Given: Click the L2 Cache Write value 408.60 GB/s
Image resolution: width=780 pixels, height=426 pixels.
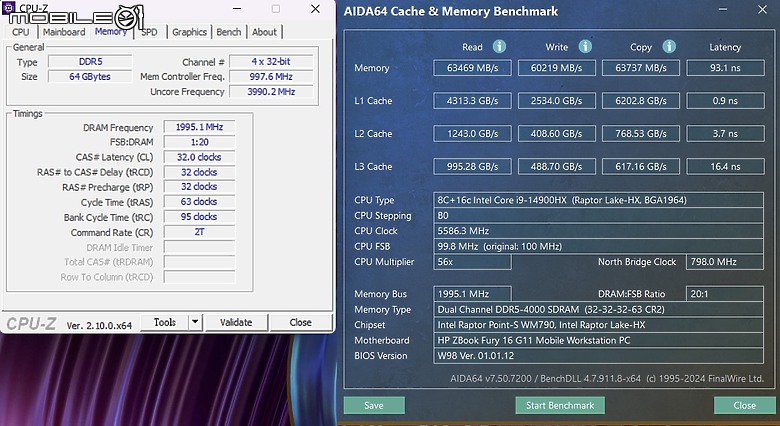Looking at the screenshot, I should coord(557,133).
